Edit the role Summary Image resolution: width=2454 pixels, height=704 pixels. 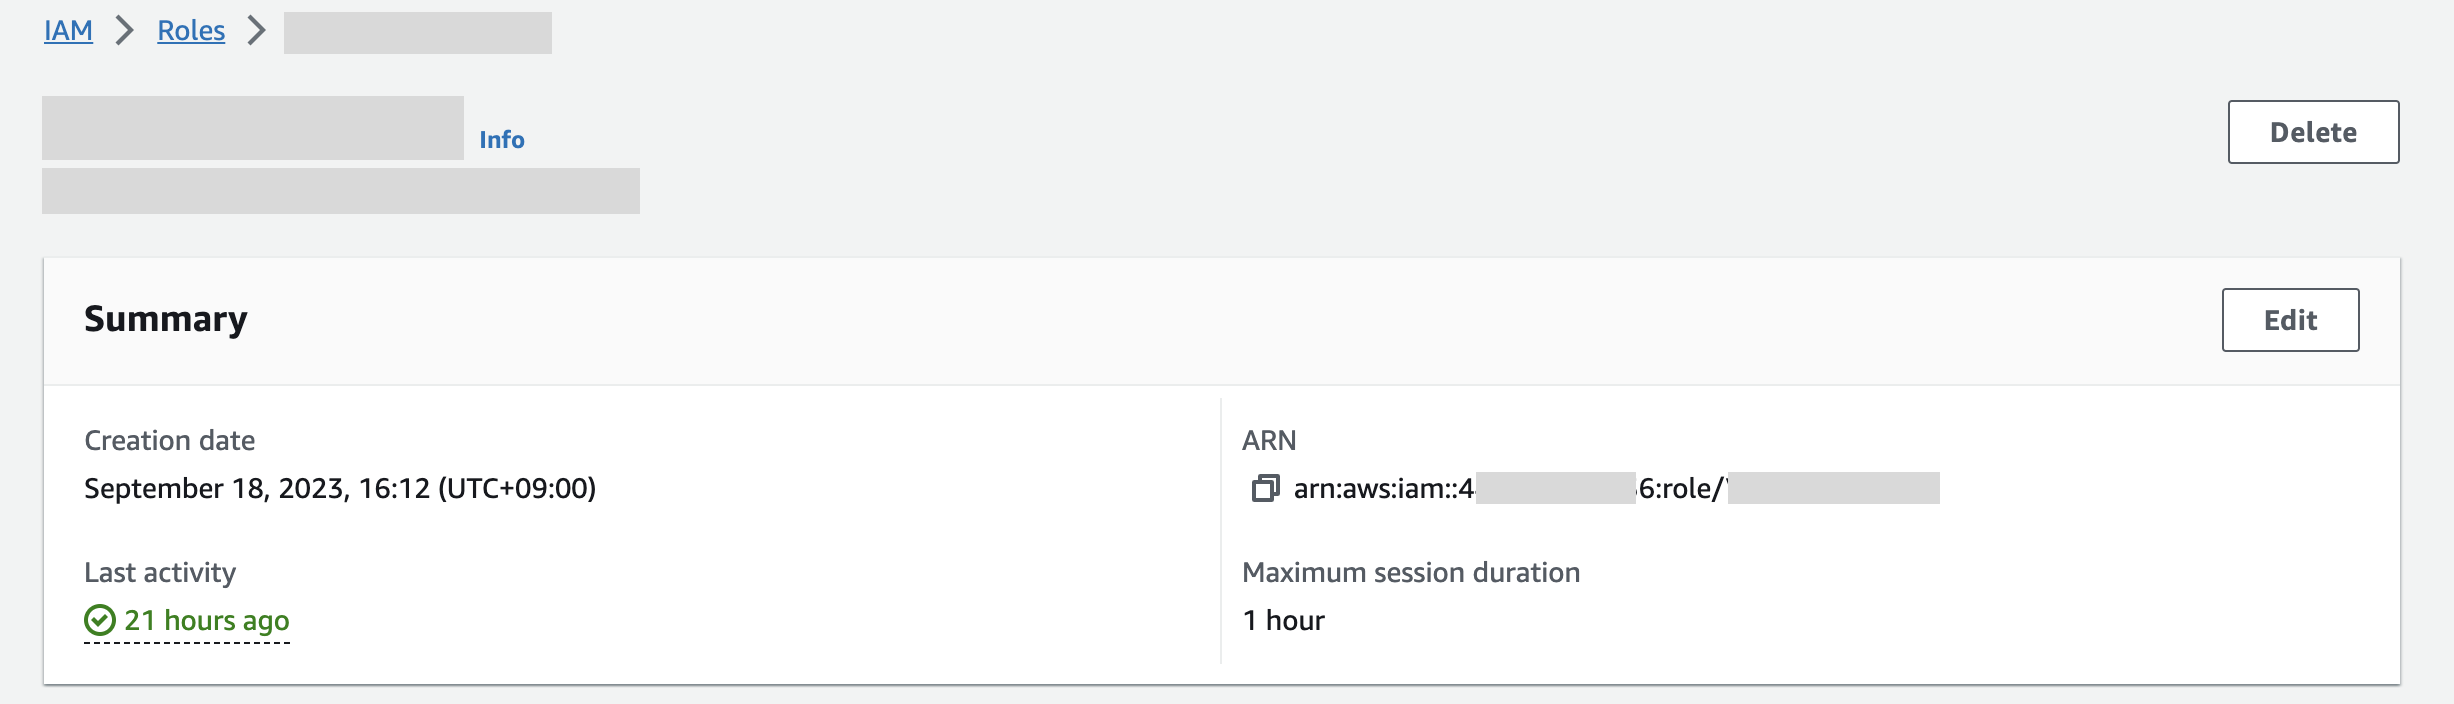[2290, 320]
